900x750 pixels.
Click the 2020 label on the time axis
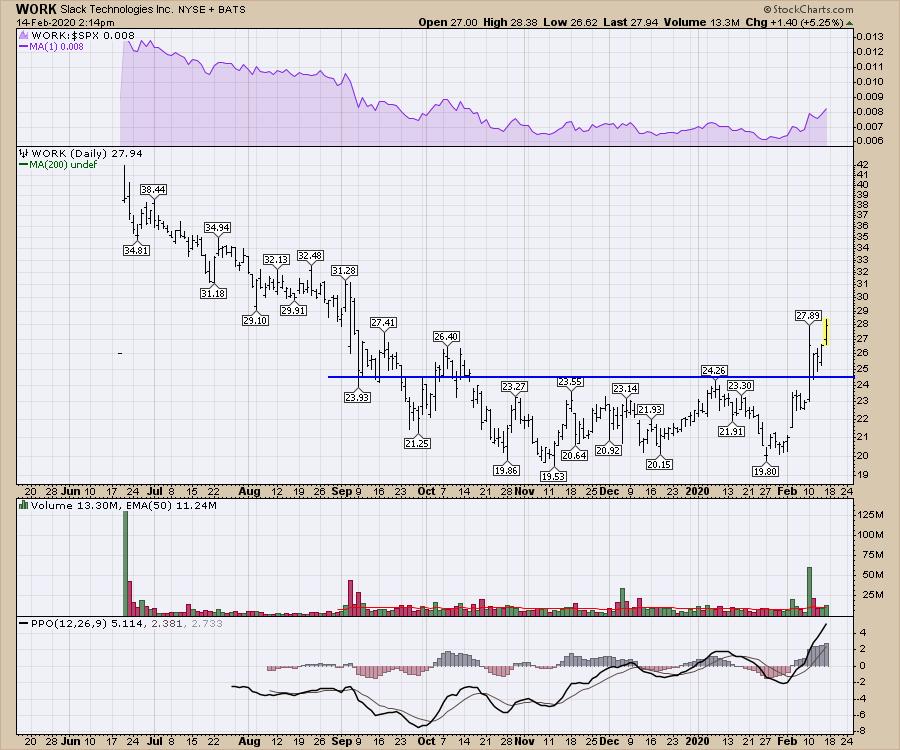click(698, 491)
